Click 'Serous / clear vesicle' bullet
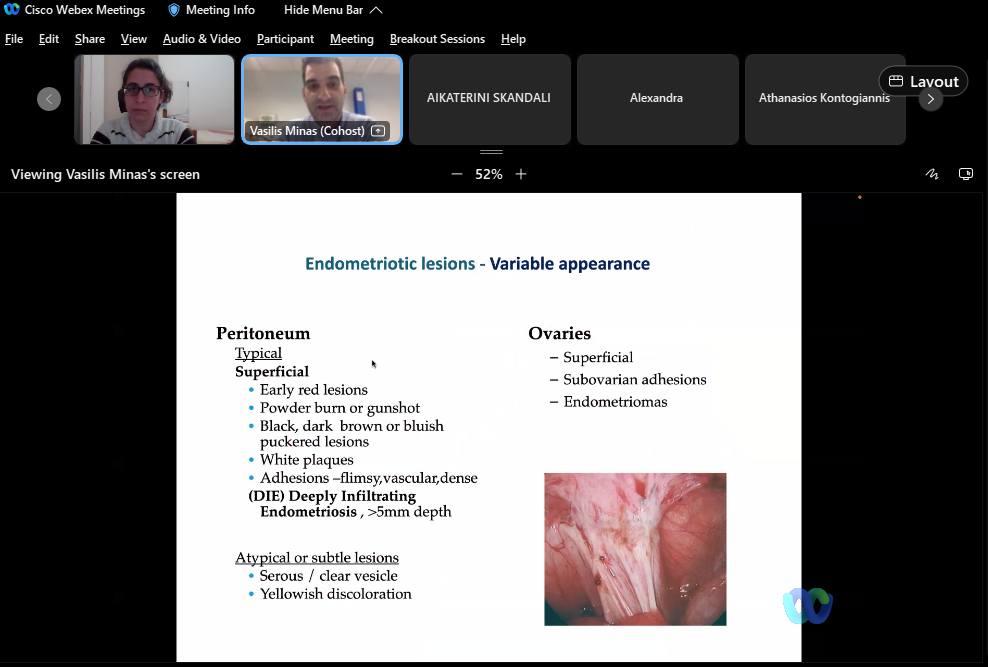Viewport: 988px width, 667px height. (328, 576)
